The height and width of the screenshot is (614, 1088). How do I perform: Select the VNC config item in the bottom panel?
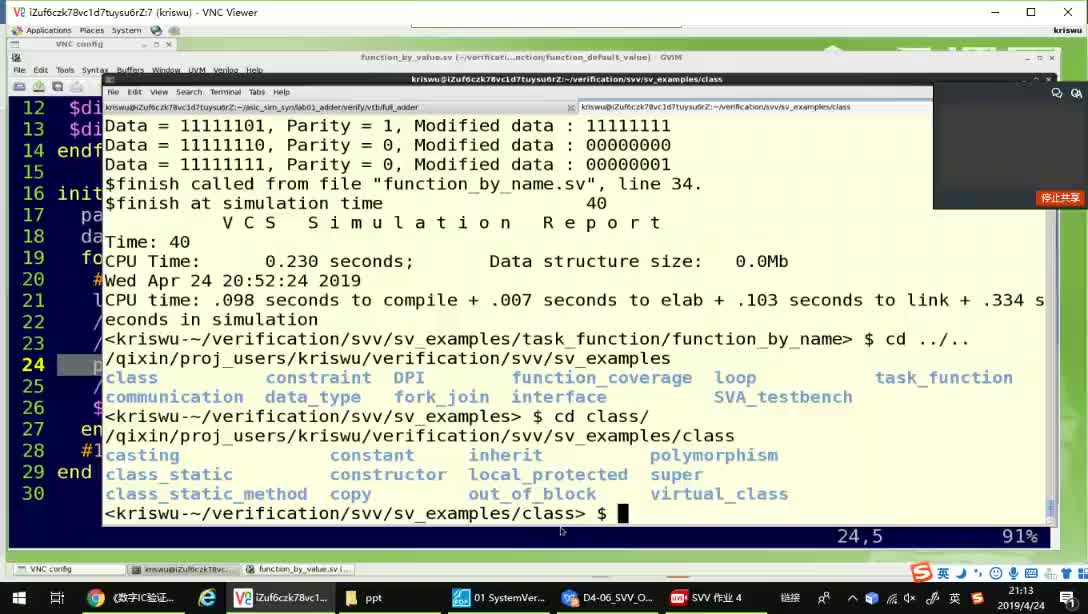click(68, 569)
